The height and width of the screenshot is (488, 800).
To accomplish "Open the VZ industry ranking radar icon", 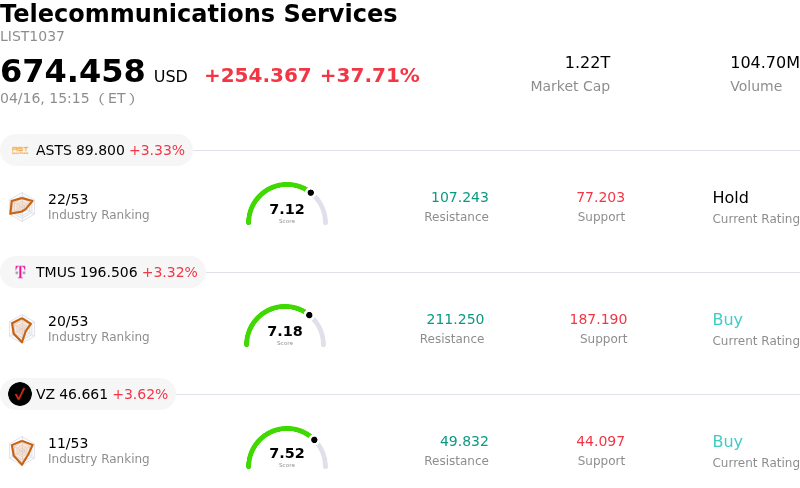I will 21,451.
